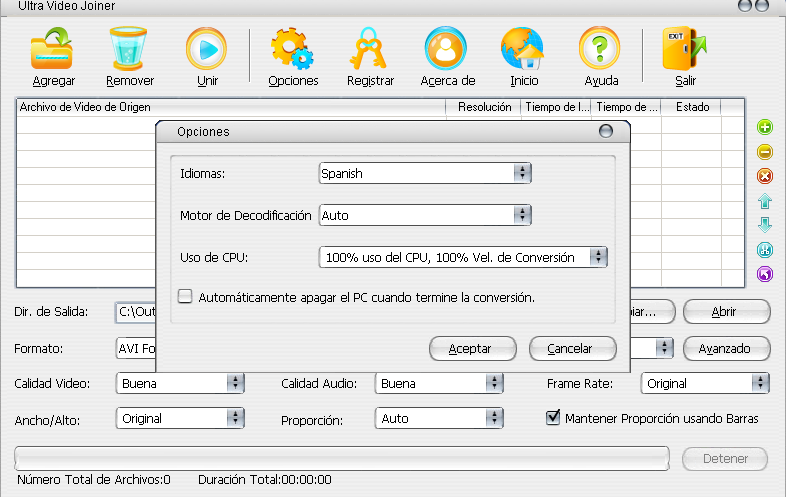Click the Unir play icon
The height and width of the screenshot is (497, 786).
click(x=207, y=49)
